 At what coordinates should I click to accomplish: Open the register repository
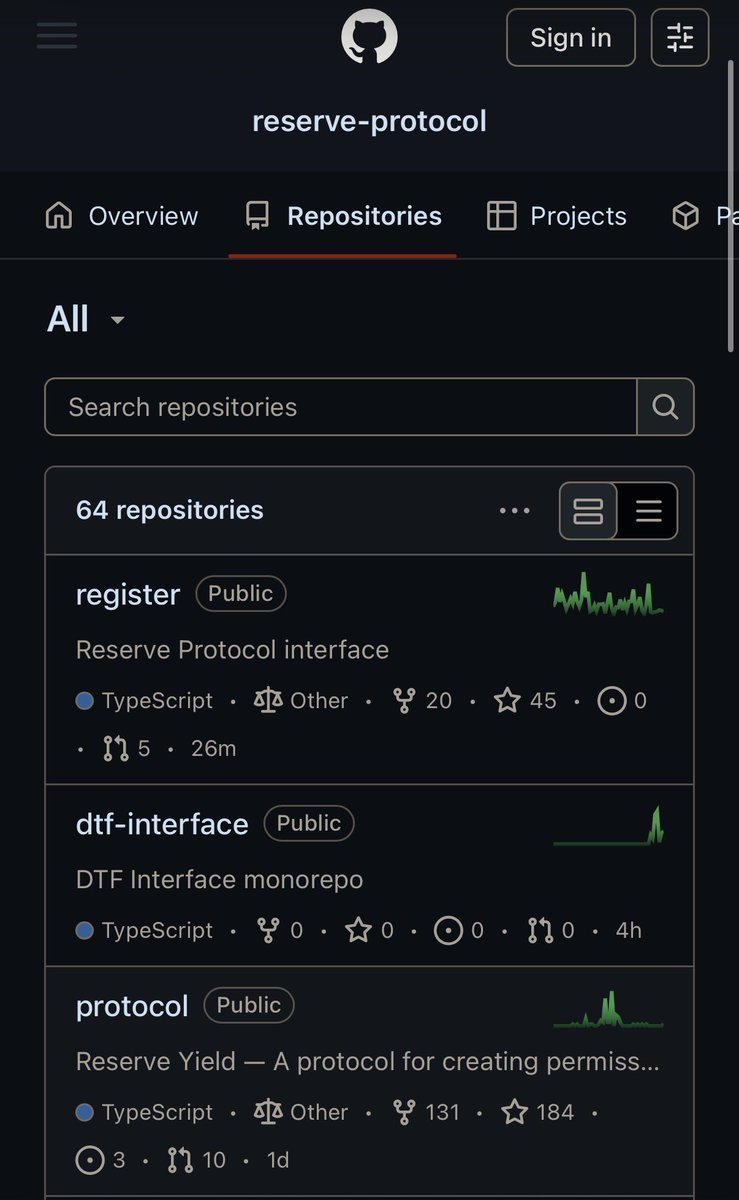(x=128, y=594)
